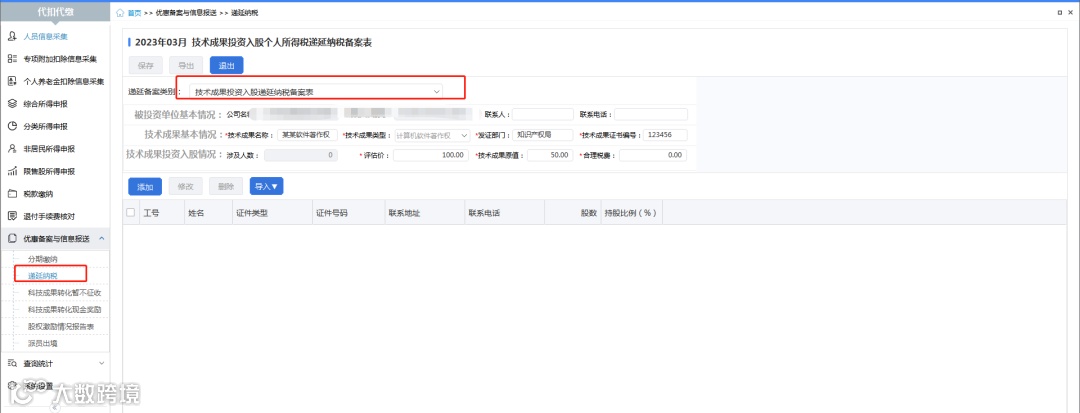Click 递延纳税 in the breadcrumb

(x=246, y=13)
